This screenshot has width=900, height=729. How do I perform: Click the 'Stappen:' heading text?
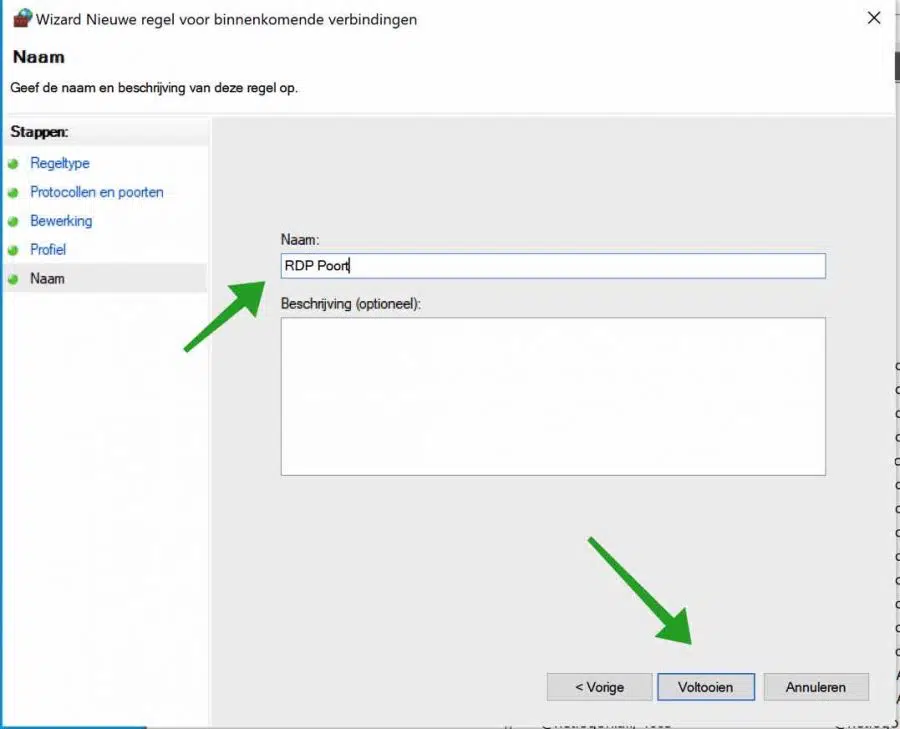coord(39,131)
